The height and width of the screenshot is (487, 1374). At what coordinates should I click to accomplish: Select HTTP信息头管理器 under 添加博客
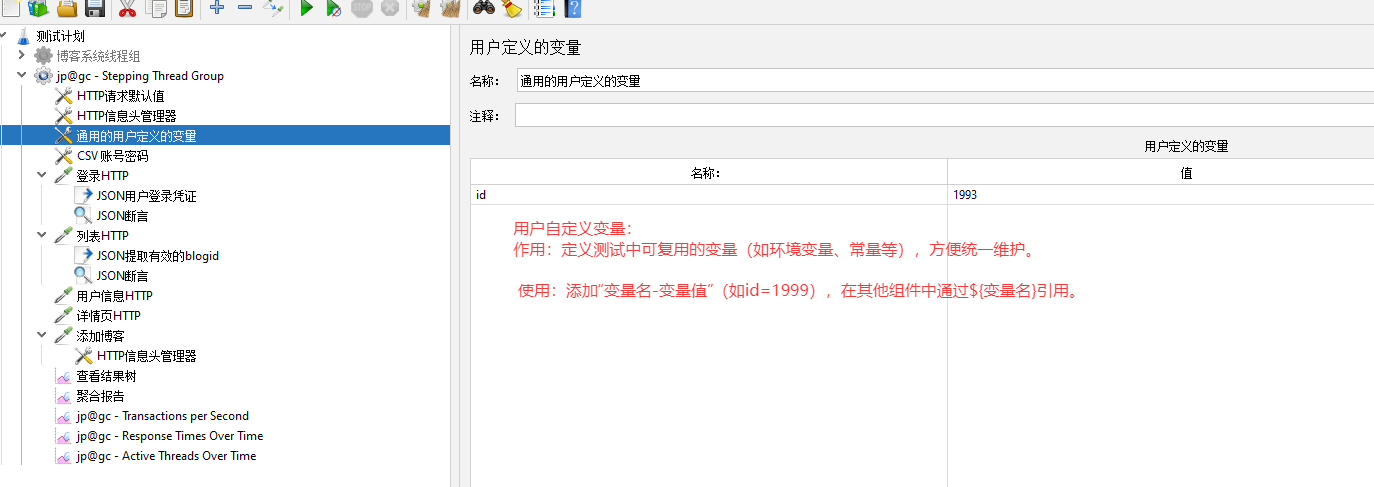(x=146, y=356)
